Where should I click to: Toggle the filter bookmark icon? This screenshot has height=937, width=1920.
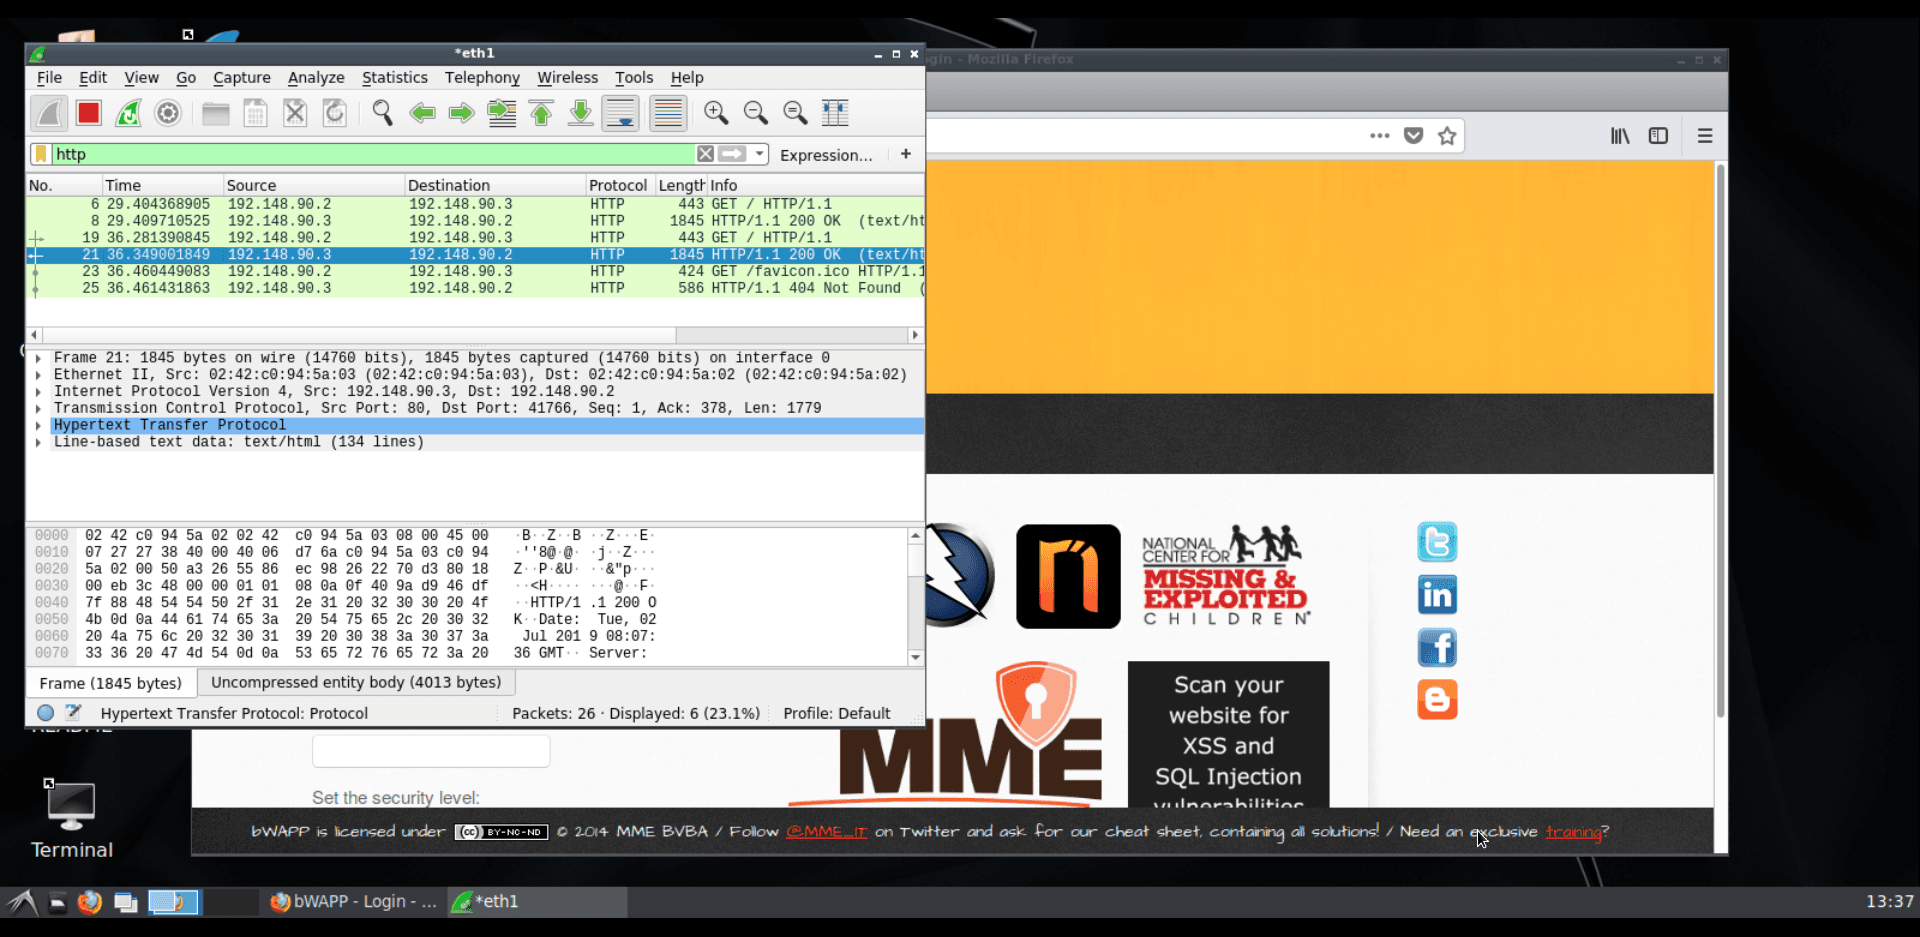pos(41,154)
